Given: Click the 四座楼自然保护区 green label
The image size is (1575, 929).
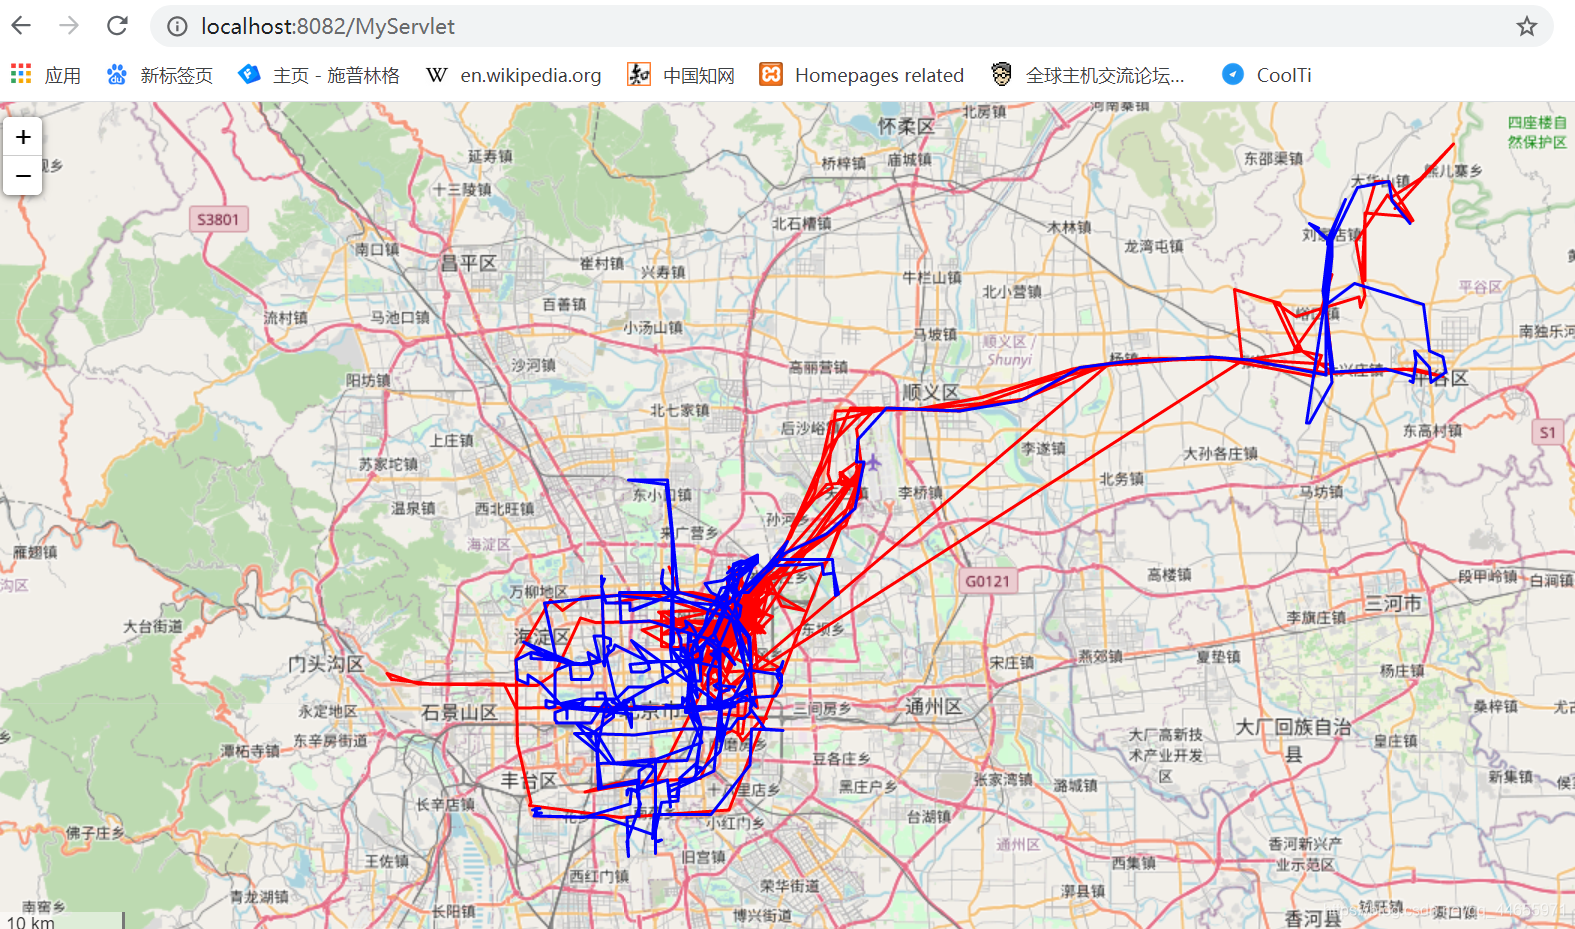Looking at the screenshot, I should pyautogui.click(x=1537, y=132).
